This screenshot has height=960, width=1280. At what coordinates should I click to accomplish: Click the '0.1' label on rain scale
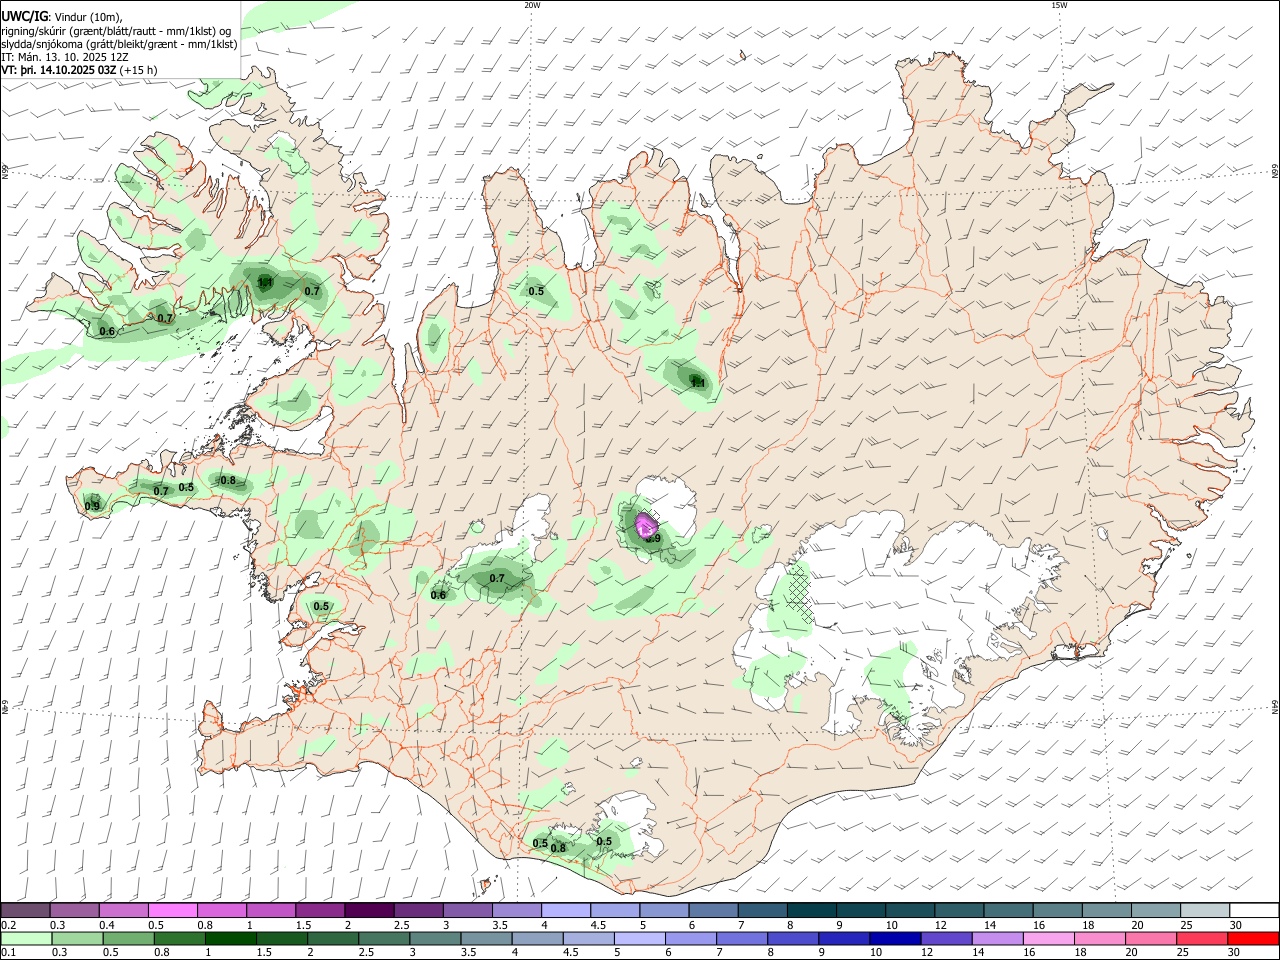point(8,953)
